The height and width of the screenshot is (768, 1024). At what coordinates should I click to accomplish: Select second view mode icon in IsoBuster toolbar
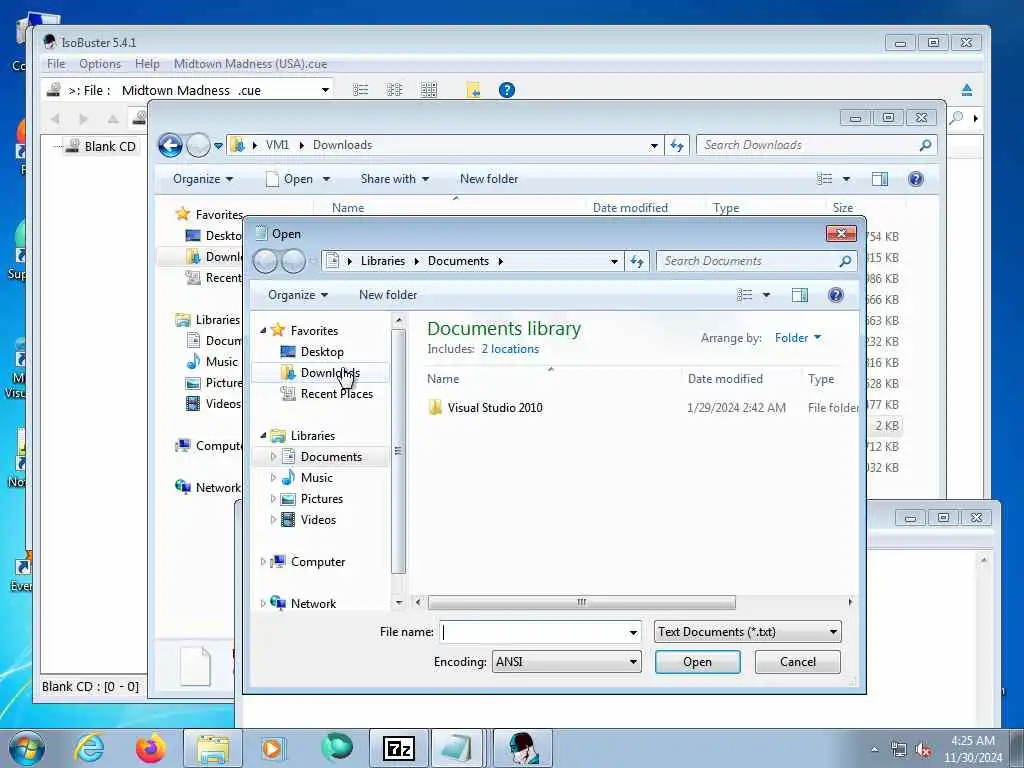click(394, 90)
